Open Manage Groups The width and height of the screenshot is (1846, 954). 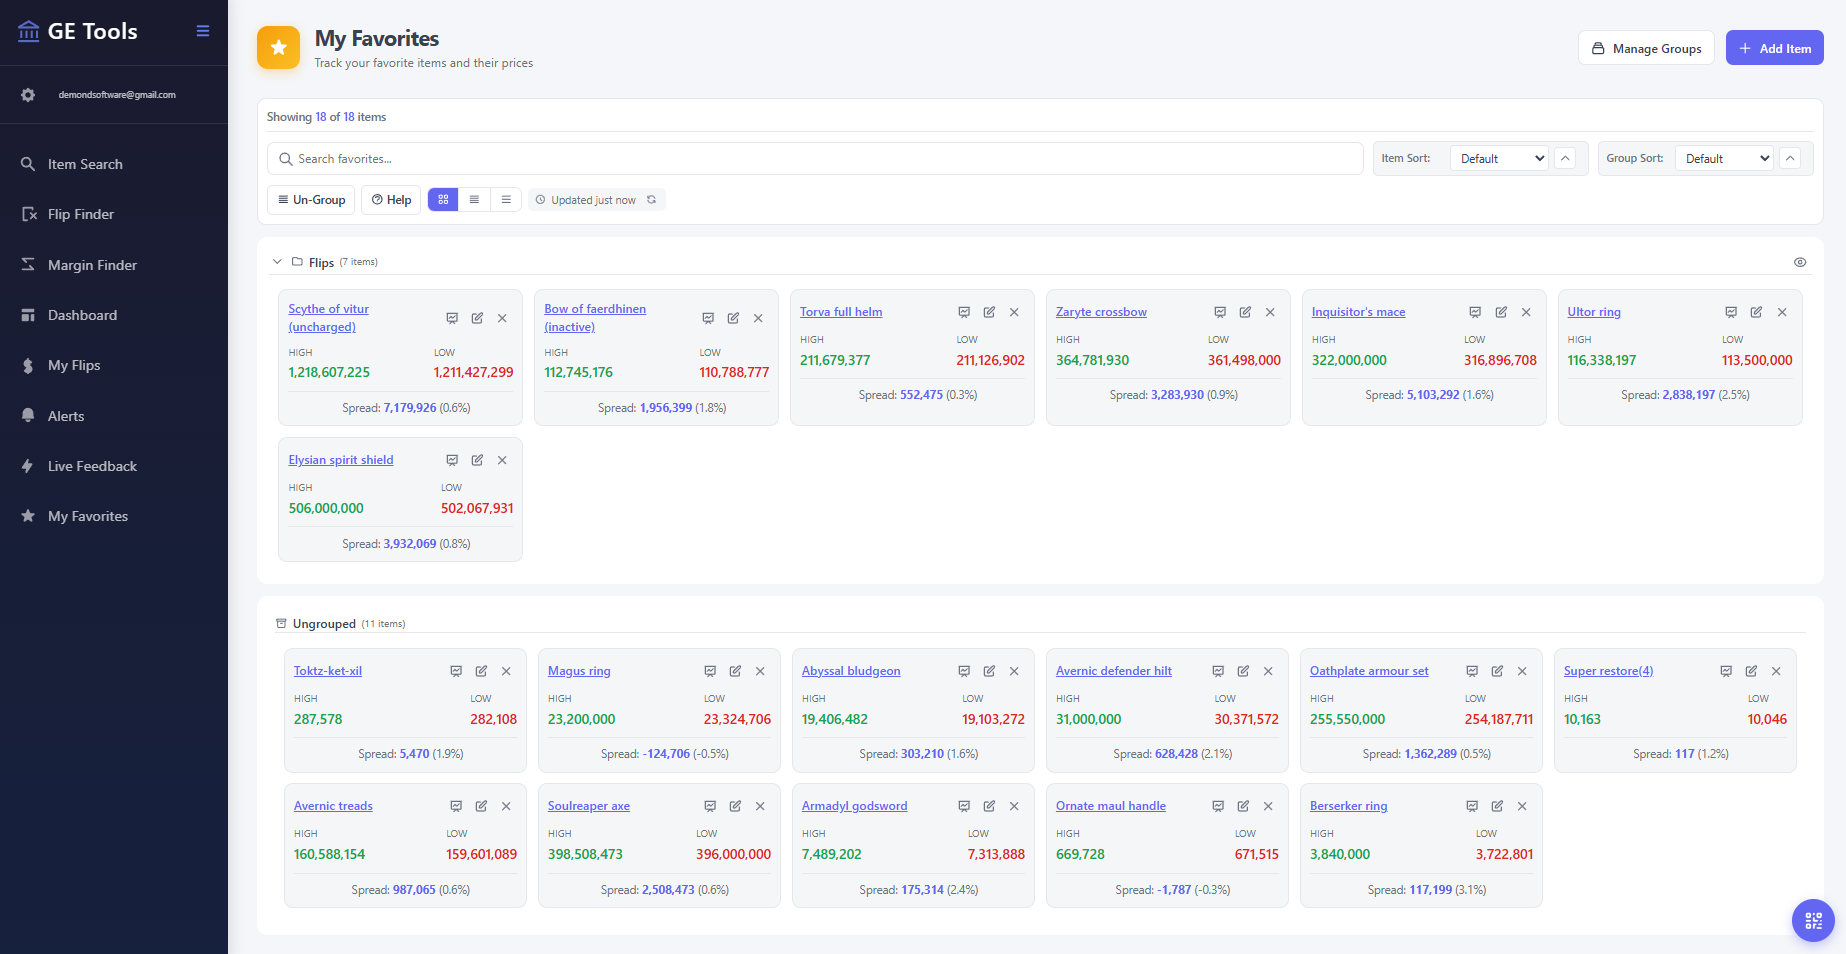click(1646, 48)
